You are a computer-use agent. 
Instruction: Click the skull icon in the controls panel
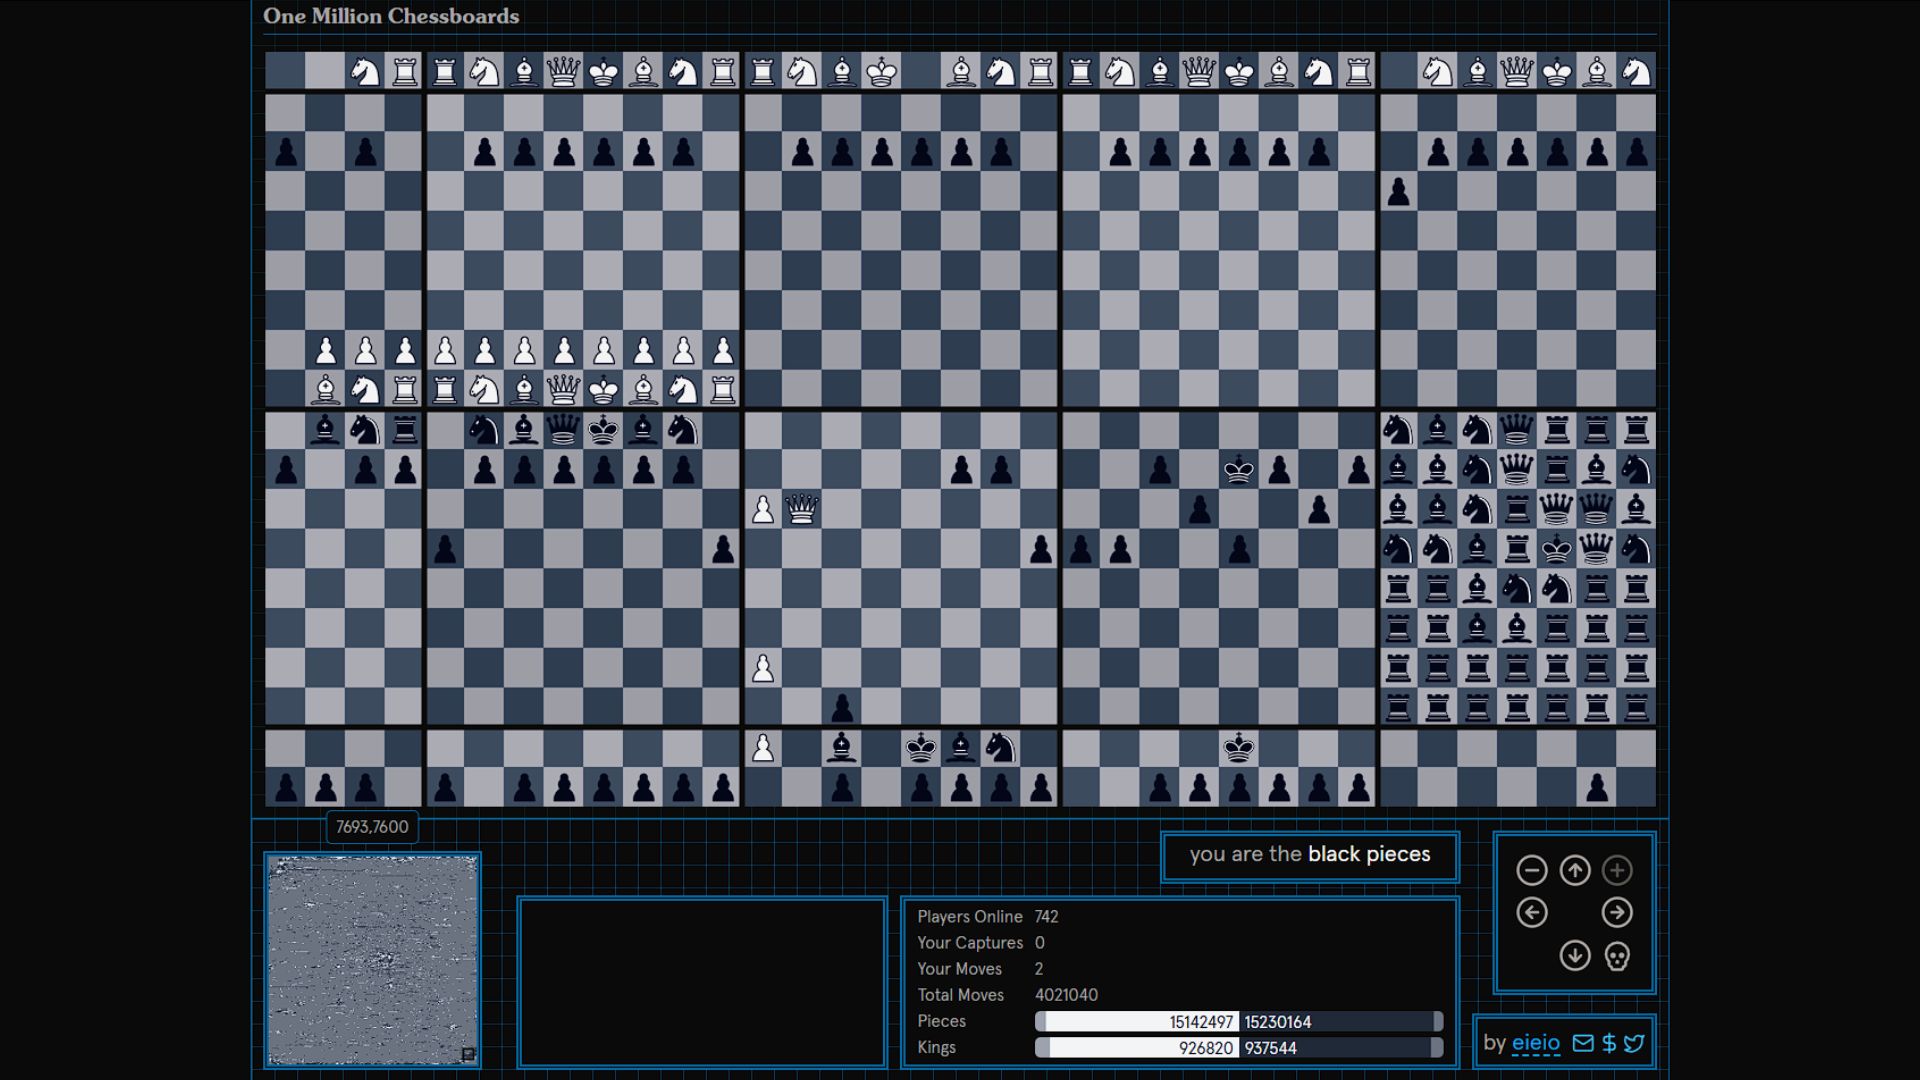1617,956
